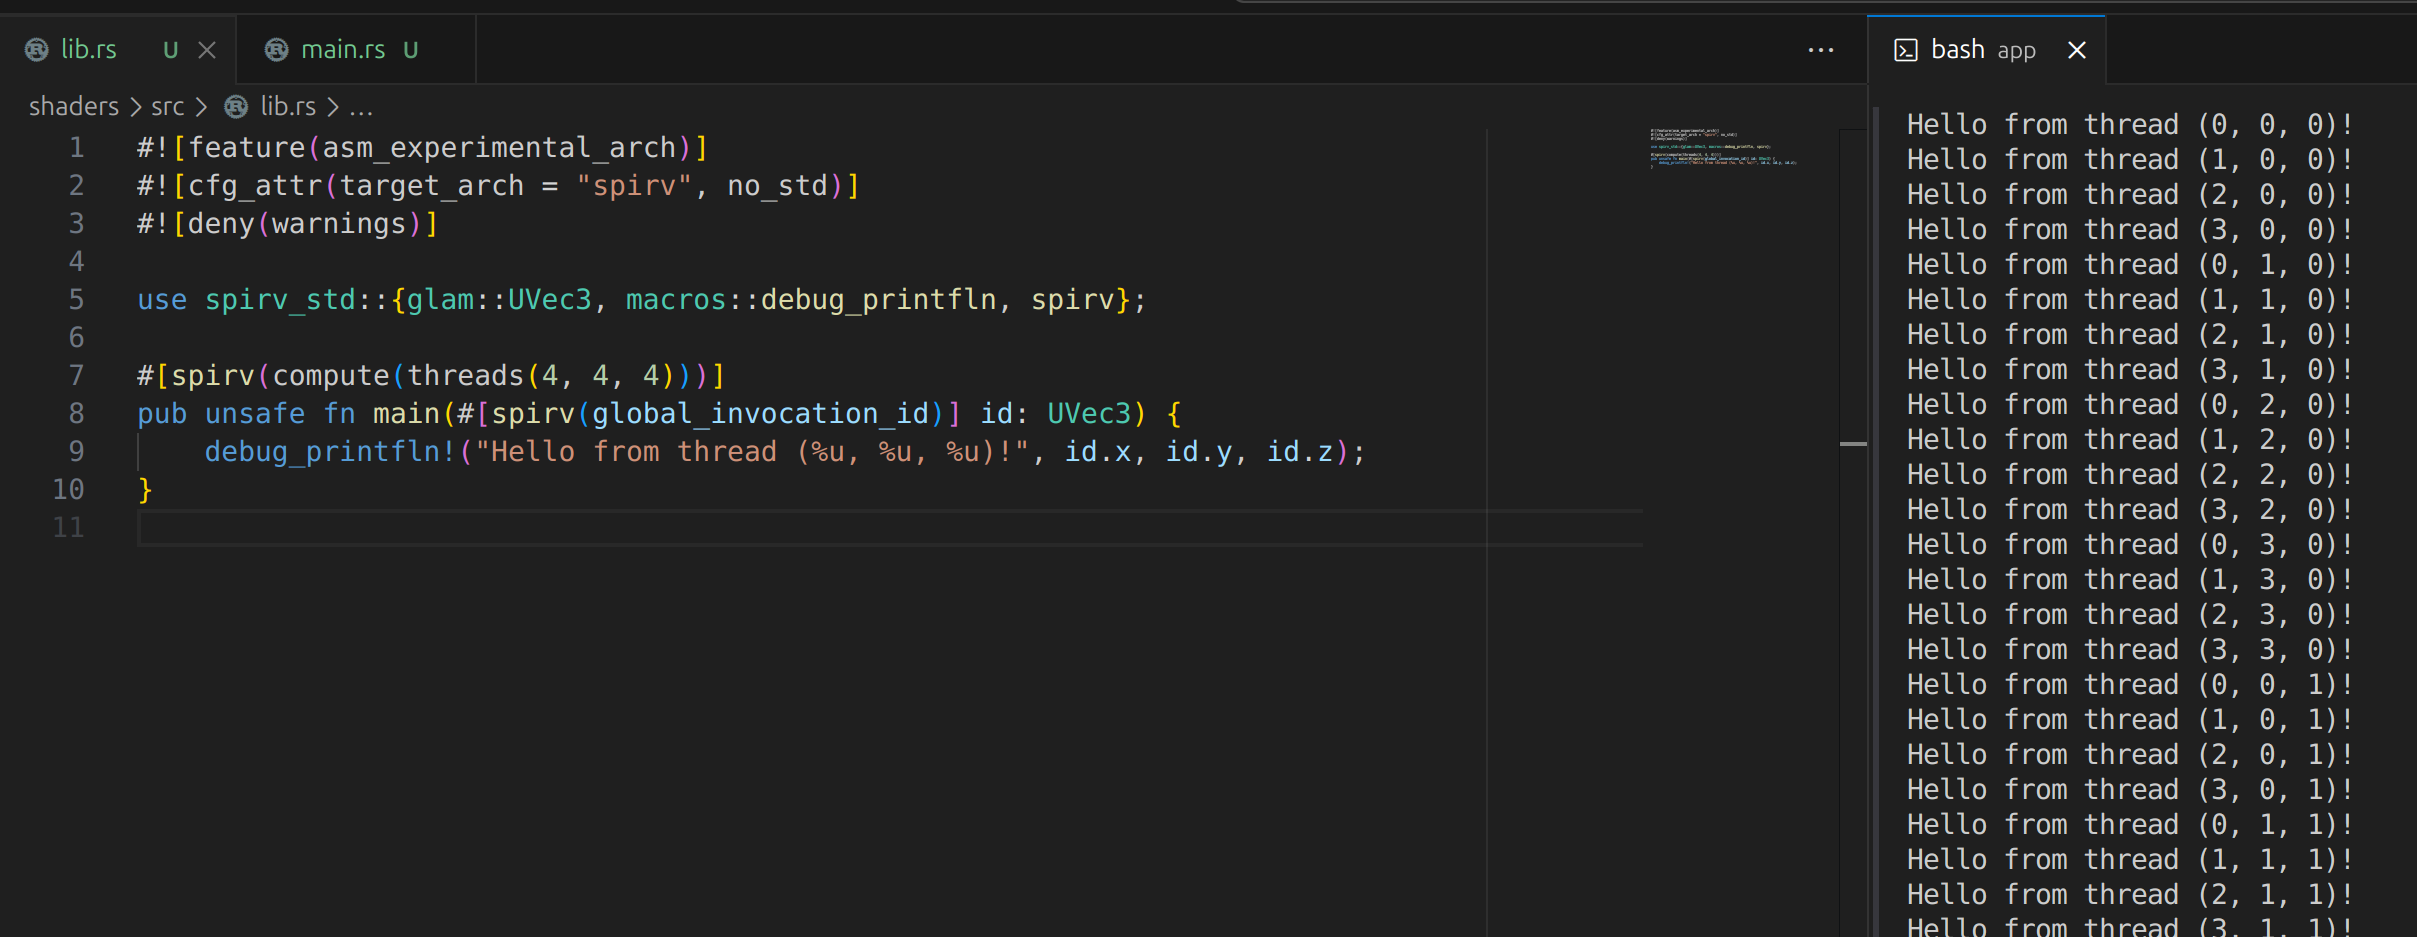The width and height of the screenshot is (2417, 937).
Task: Close the bash app terminal tab
Action: pos(2077,50)
